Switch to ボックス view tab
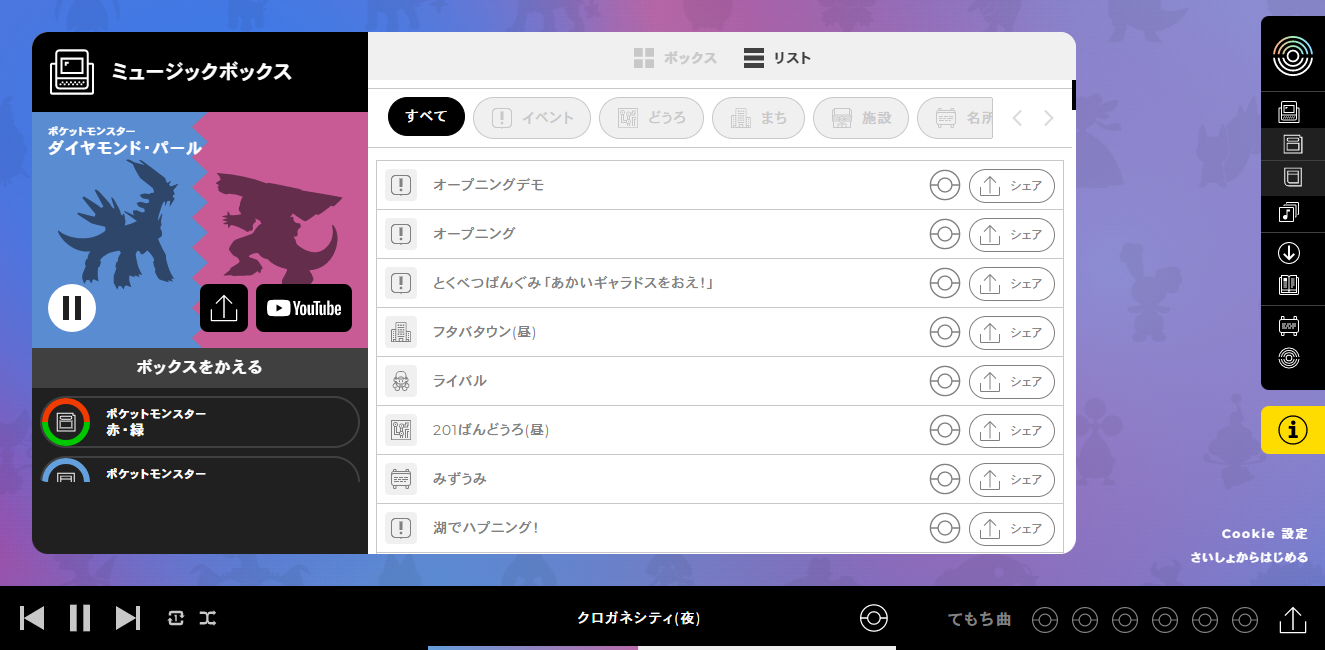The width and height of the screenshot is (1325, 650). pos(676,58)
